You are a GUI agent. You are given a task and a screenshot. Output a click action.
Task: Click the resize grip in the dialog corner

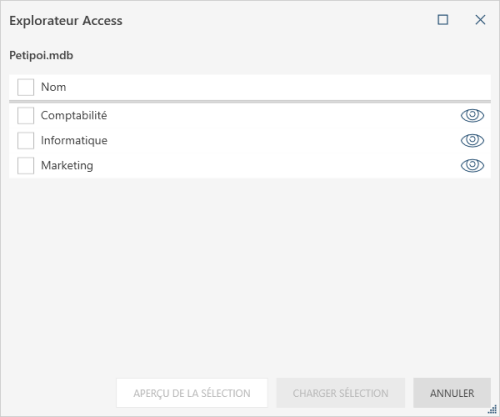(x=493, y=409)
